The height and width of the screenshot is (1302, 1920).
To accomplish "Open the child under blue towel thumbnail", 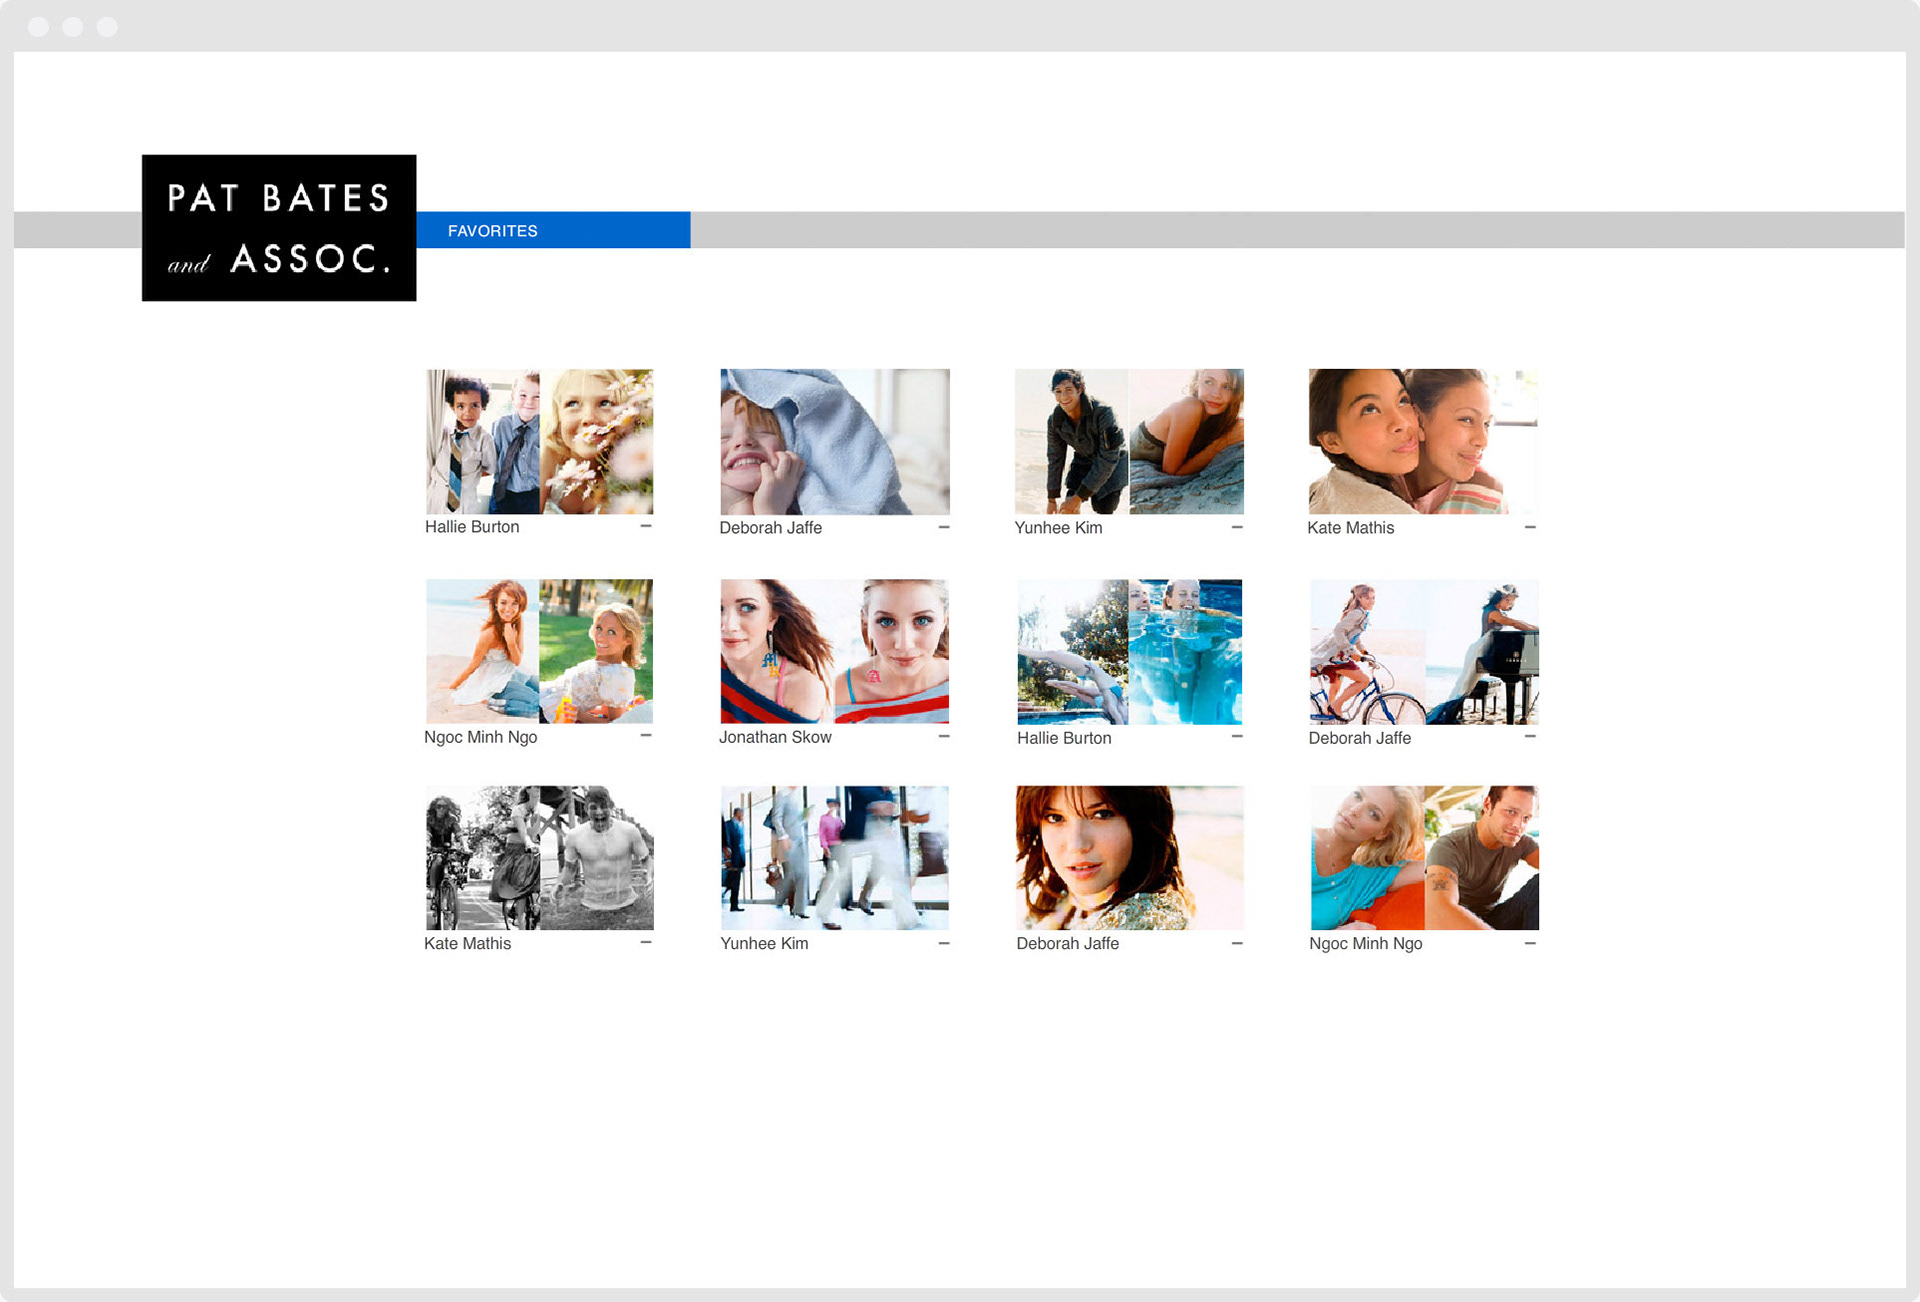I will coord(834,441).
